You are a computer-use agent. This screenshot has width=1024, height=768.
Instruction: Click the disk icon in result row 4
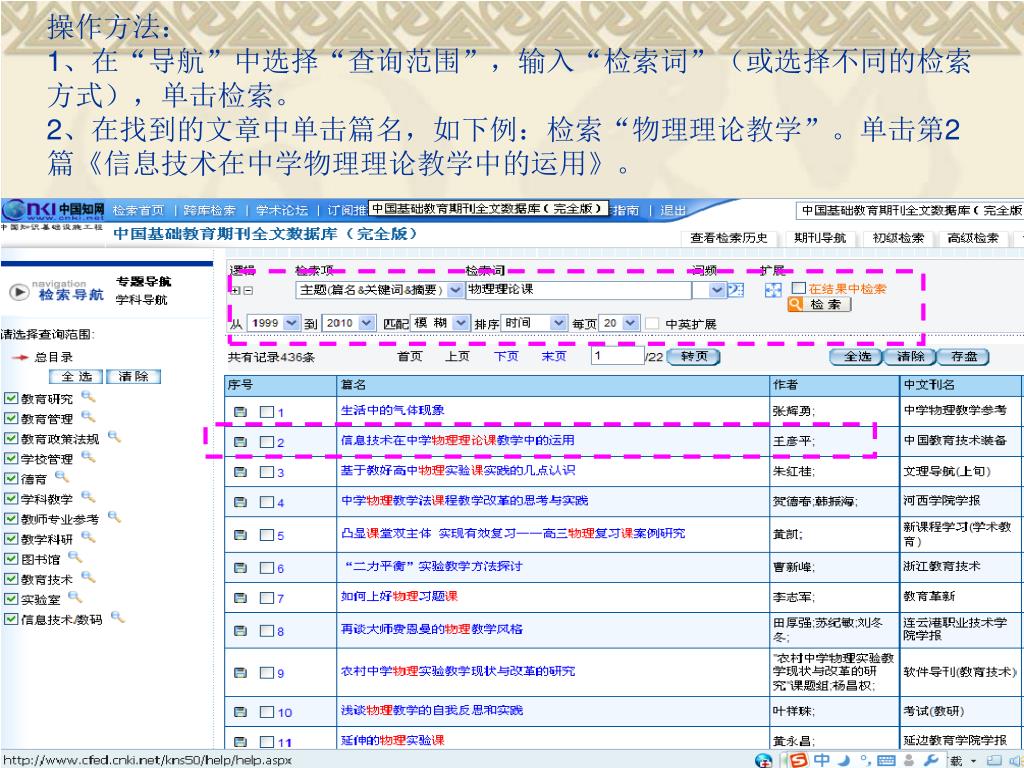pos(240,502)
